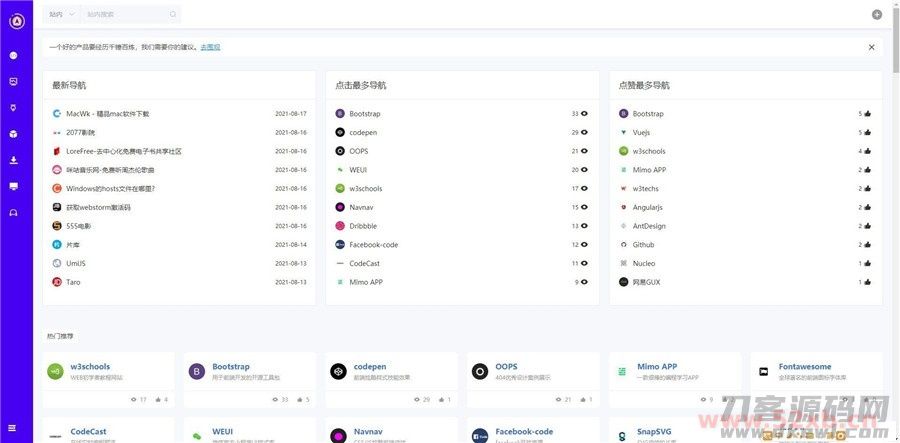Click the eye icon next to codepen
This screenshot has height=443, width=900.
click(x=584, y=132)
